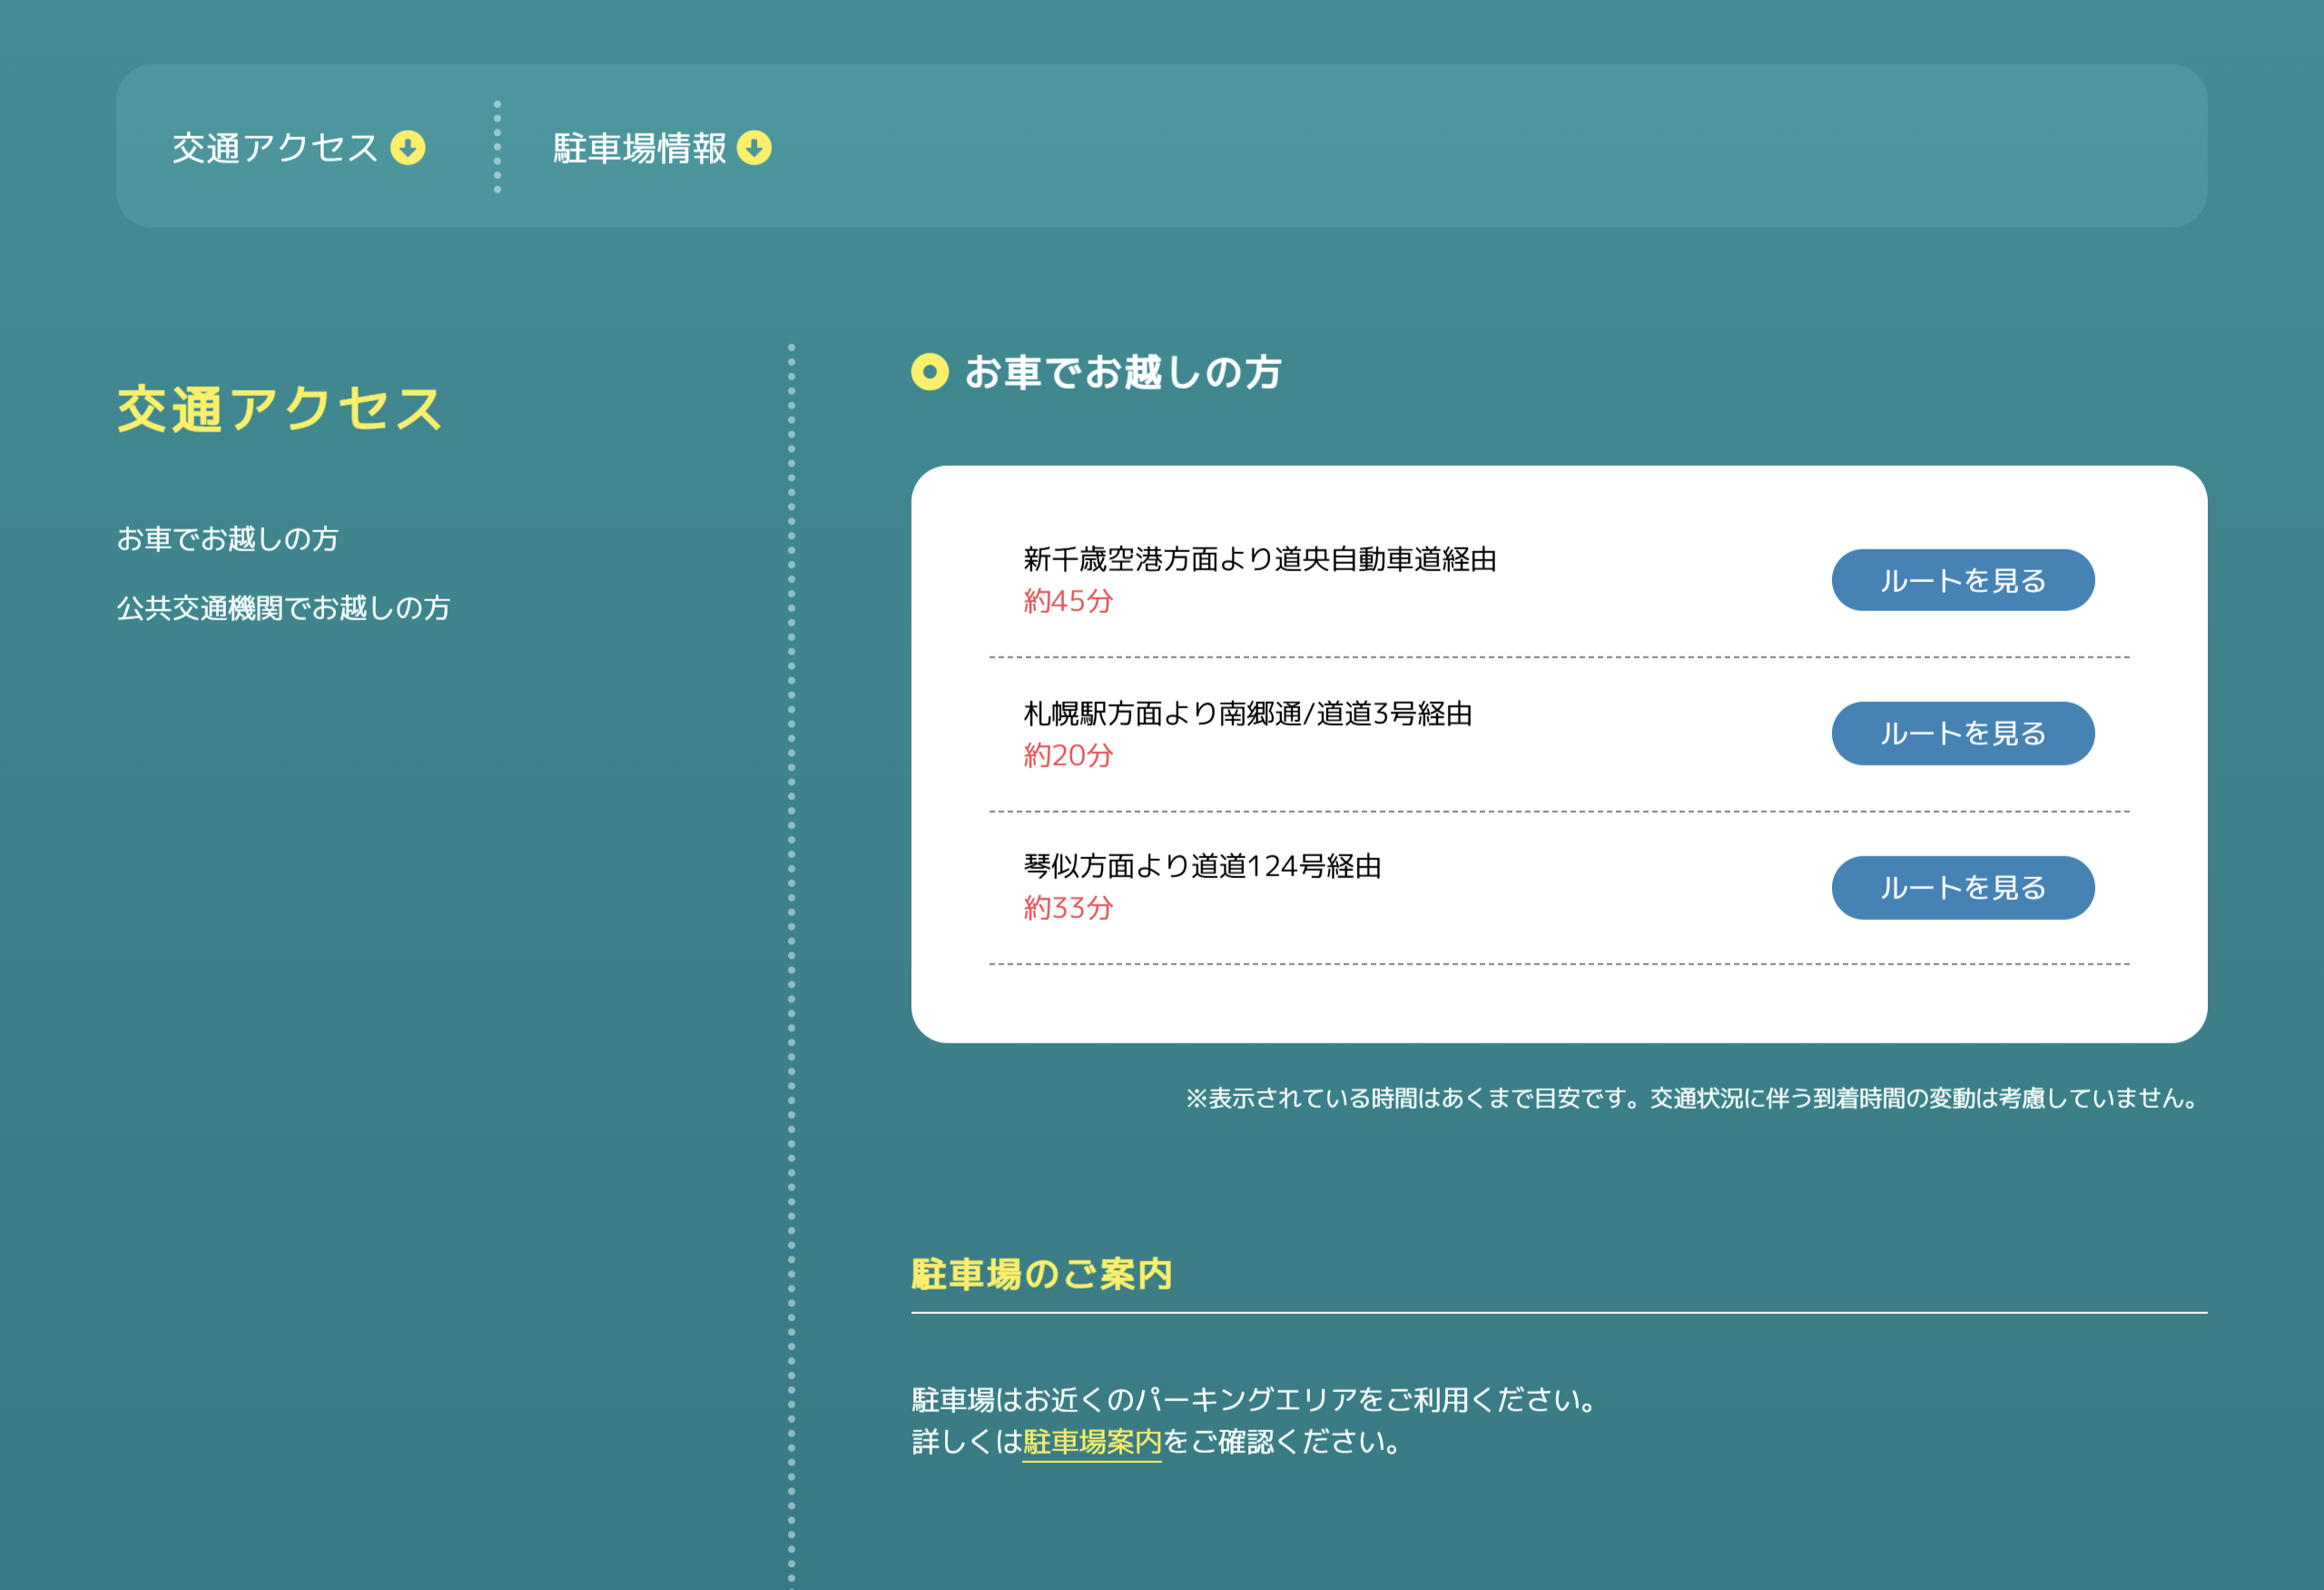Click the お車でお越しの方 section heading
This screenshot has height=1590, width=2324.
coord(1124,373)
